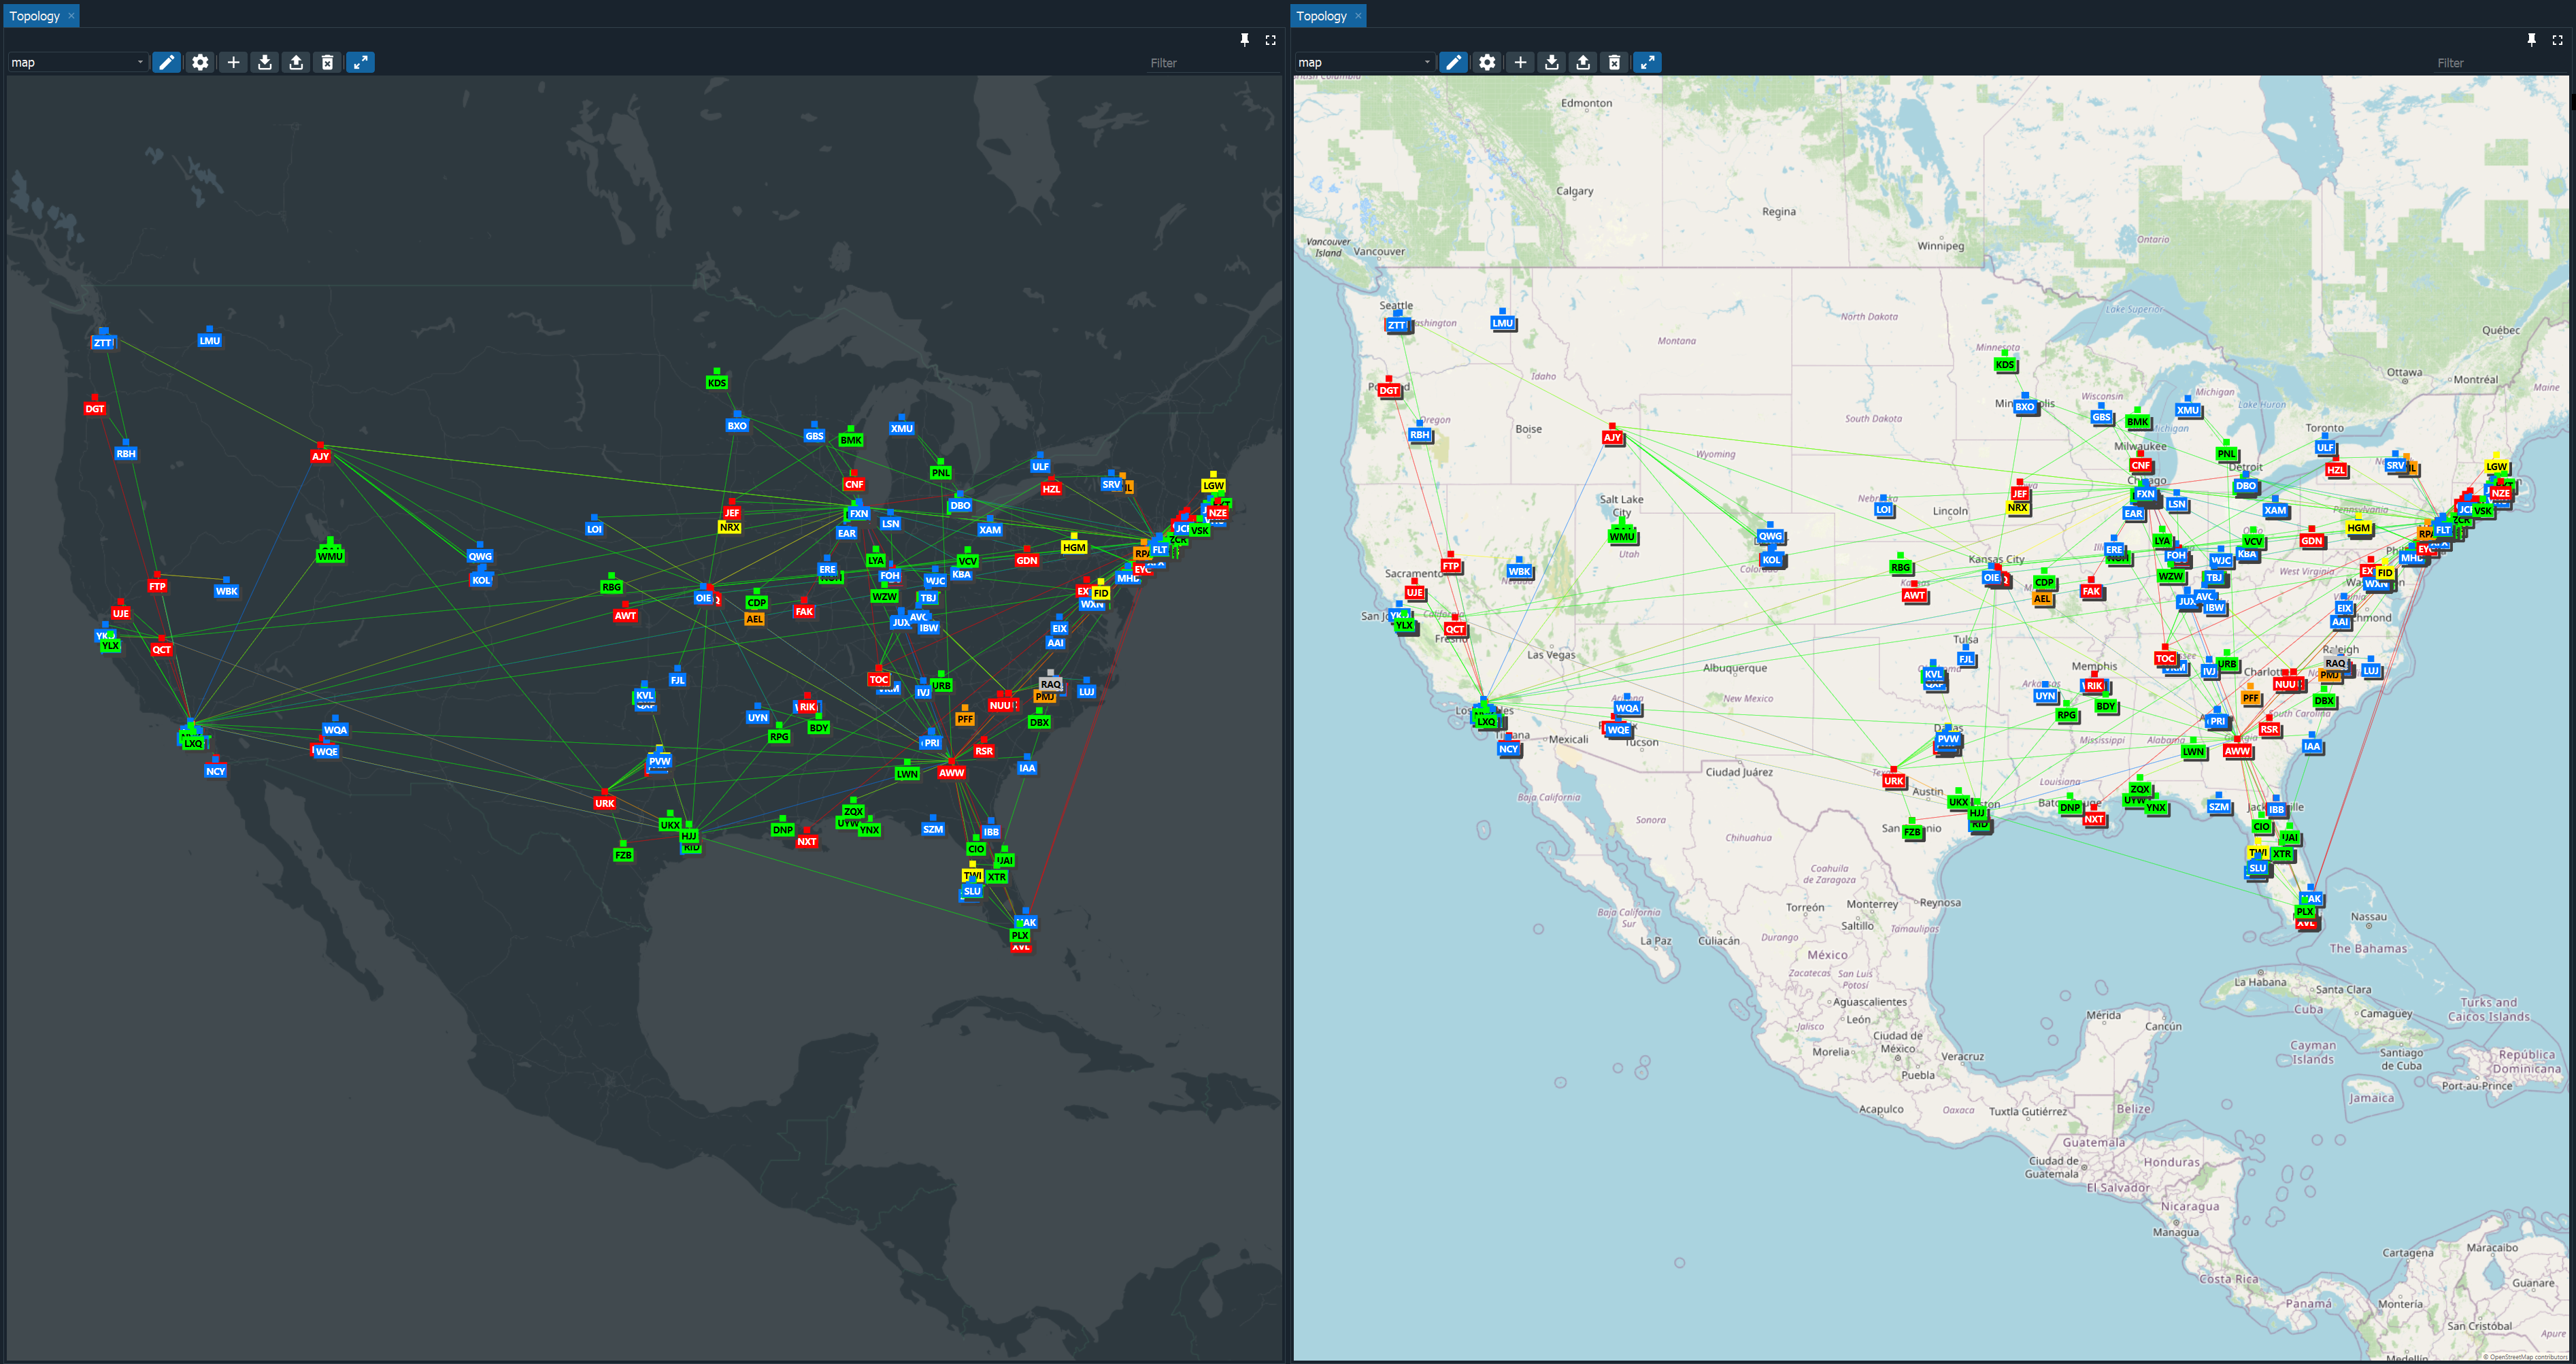Select AWW node on left dark map
This screenshot has height=1364, width=2576.
pos(952,772)
